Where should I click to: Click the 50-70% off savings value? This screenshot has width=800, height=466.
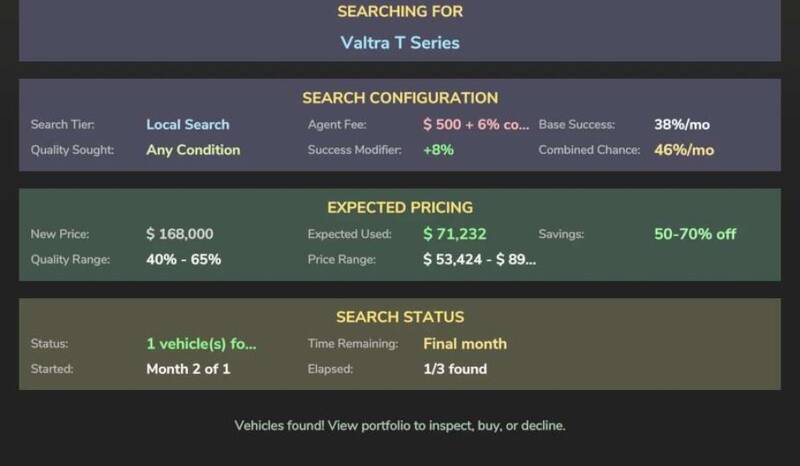694,234
